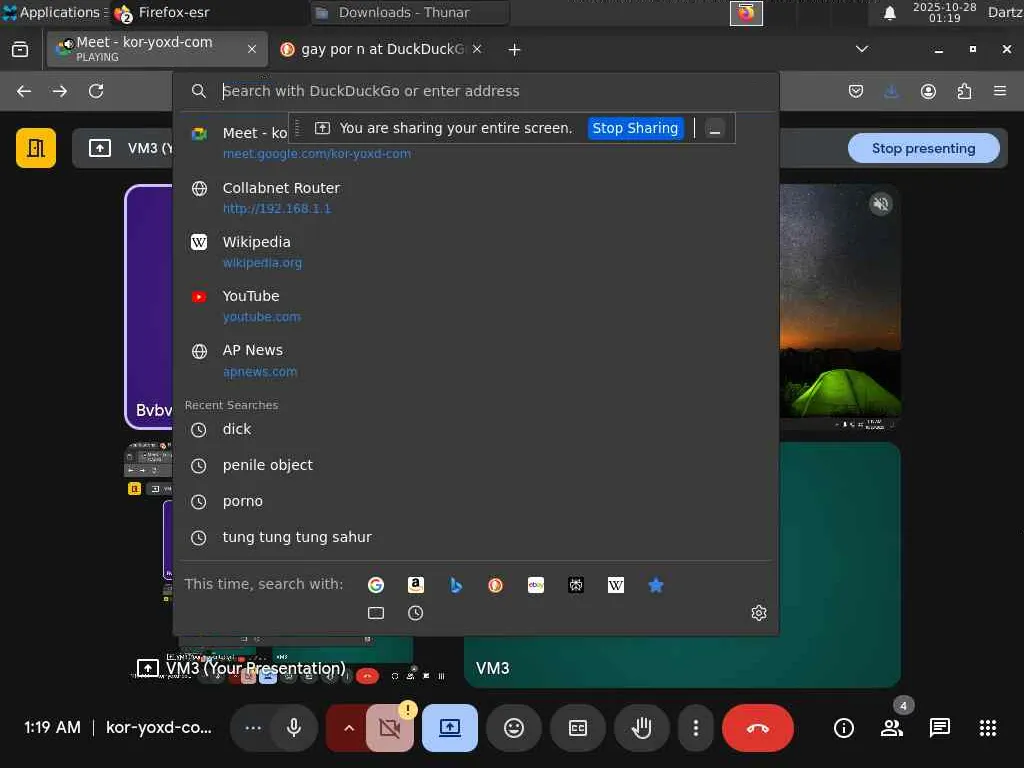
Task: Toggle the camera button in Meet
Action: tap(390, 728)
